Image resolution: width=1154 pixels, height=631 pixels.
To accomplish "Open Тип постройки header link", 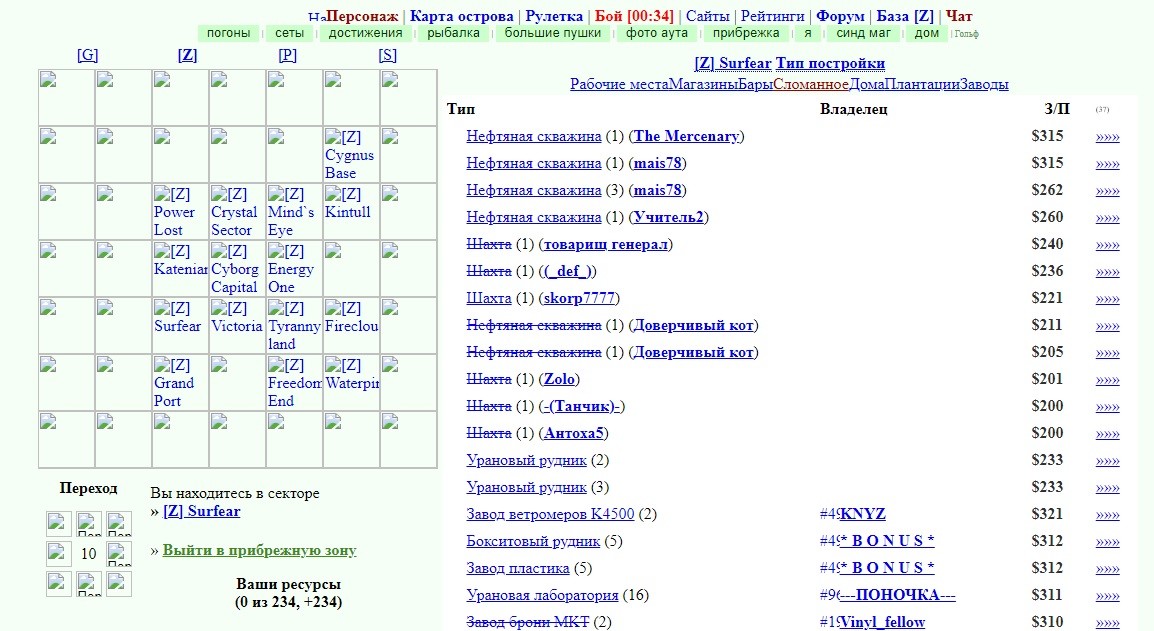I will point(830,63).
